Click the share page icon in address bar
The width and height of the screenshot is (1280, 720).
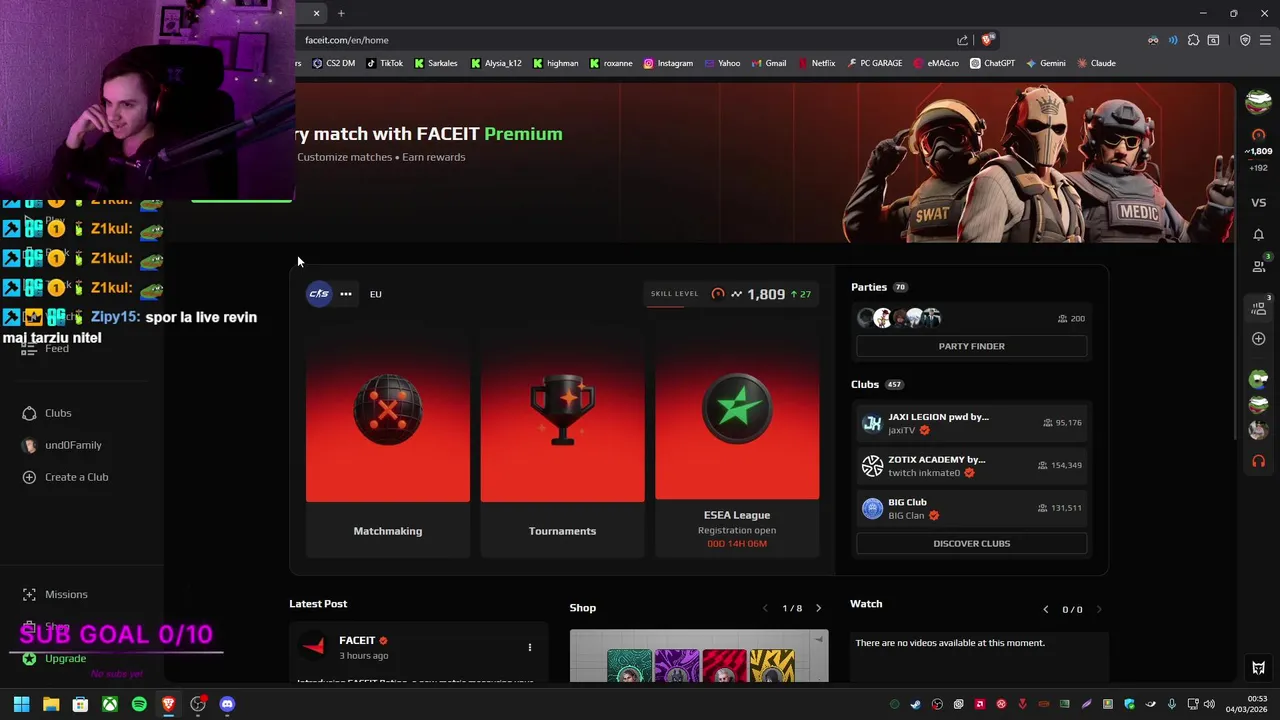click(x=962, y=40)
